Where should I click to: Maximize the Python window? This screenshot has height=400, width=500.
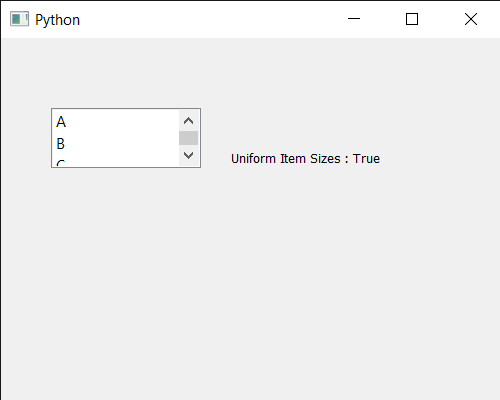click(x=412, y=19)
